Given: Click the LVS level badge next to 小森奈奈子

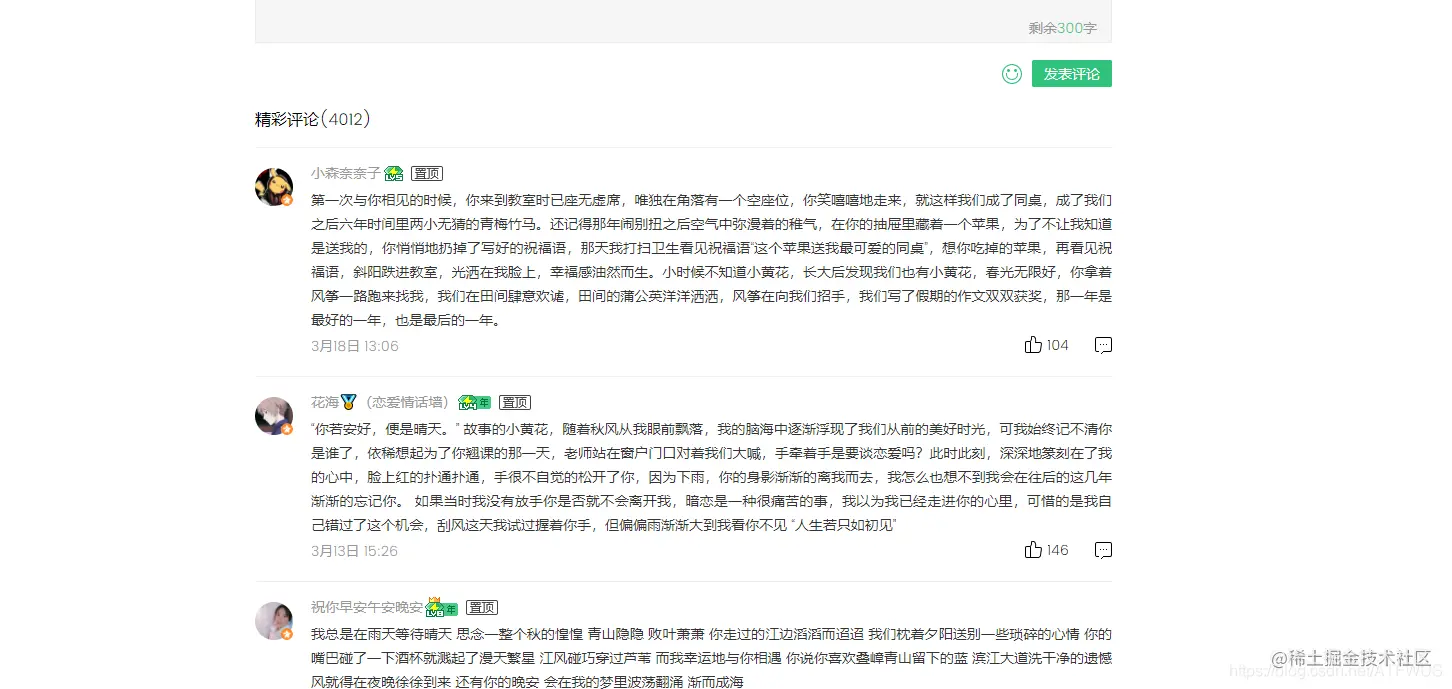Looking at the screenshot, I should point(393,172).
